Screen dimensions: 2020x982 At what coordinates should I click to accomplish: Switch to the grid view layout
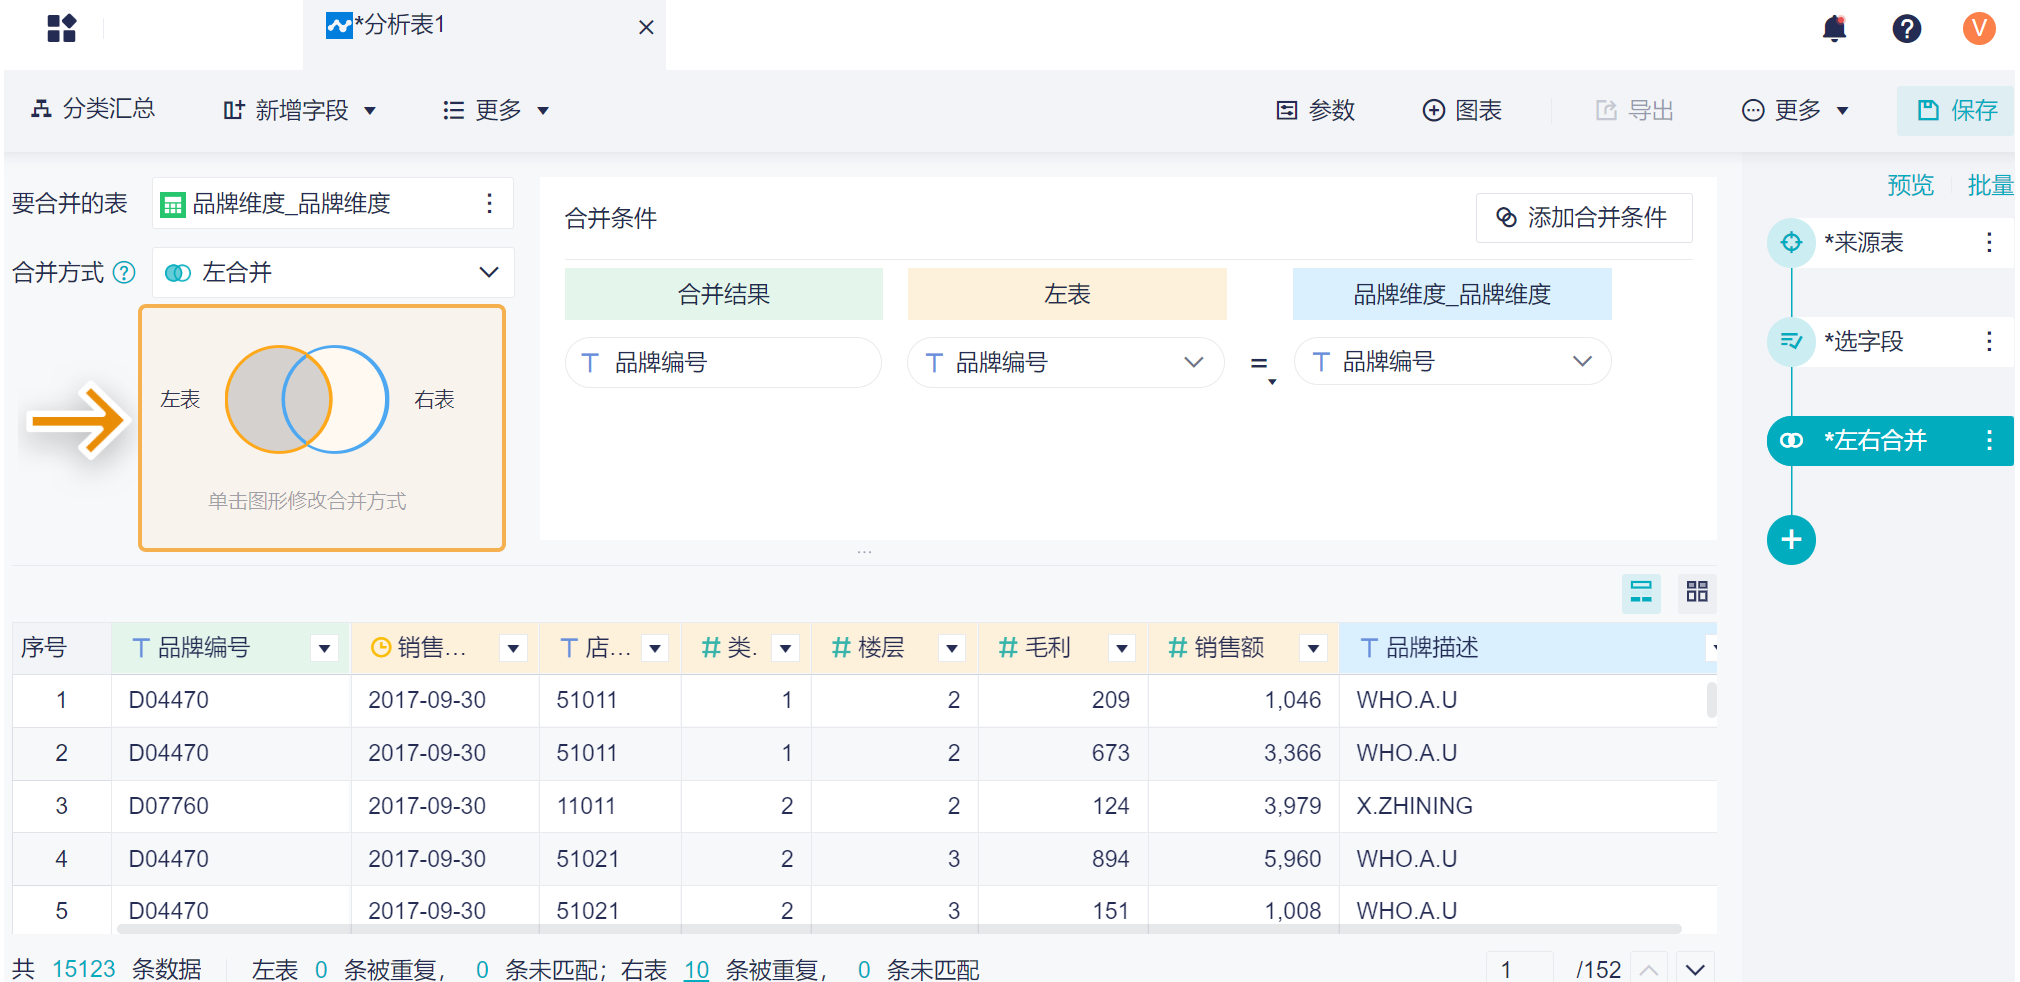coord(1697,592)
